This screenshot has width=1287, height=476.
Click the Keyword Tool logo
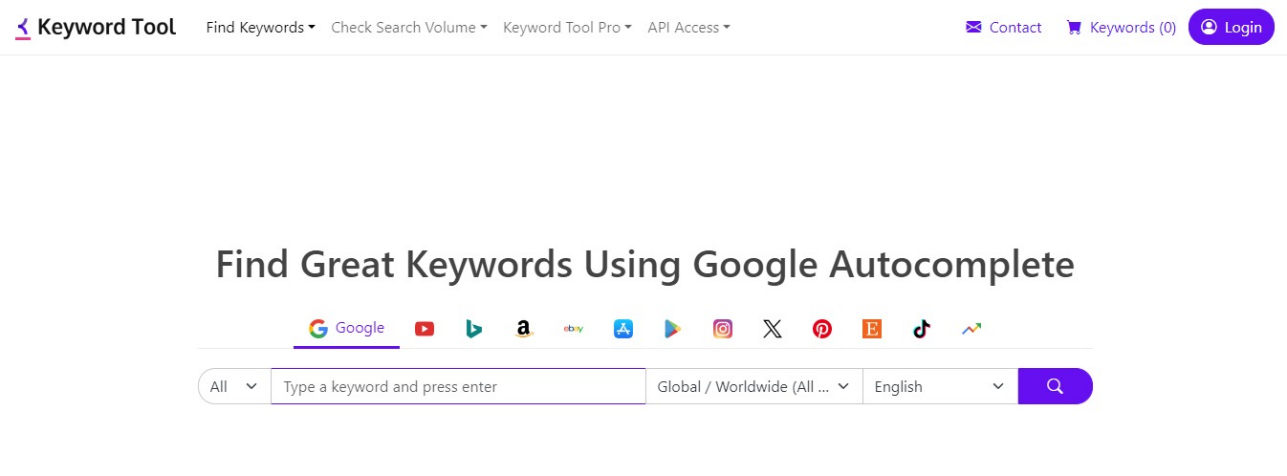point(96,27)
